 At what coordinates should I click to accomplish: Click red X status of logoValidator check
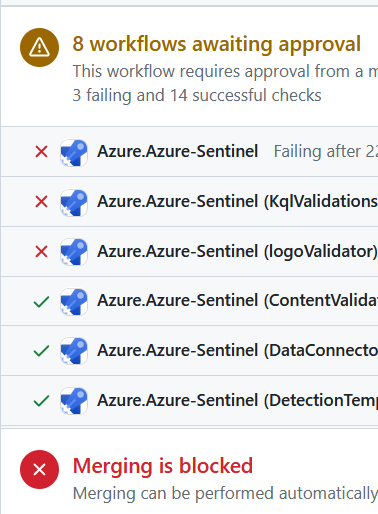41,252
